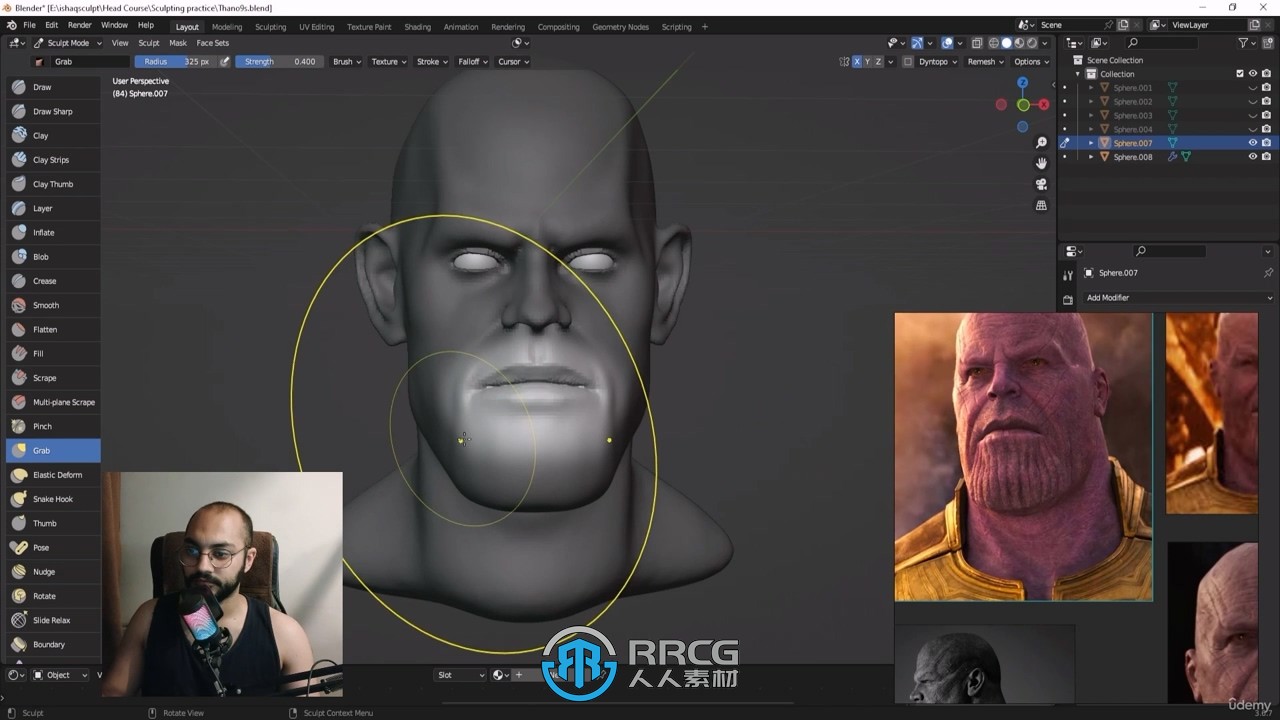Expand the Sphere.008 tree row
The width and height of the screenshot is (1280, 720).
[x=1091, y=157]
